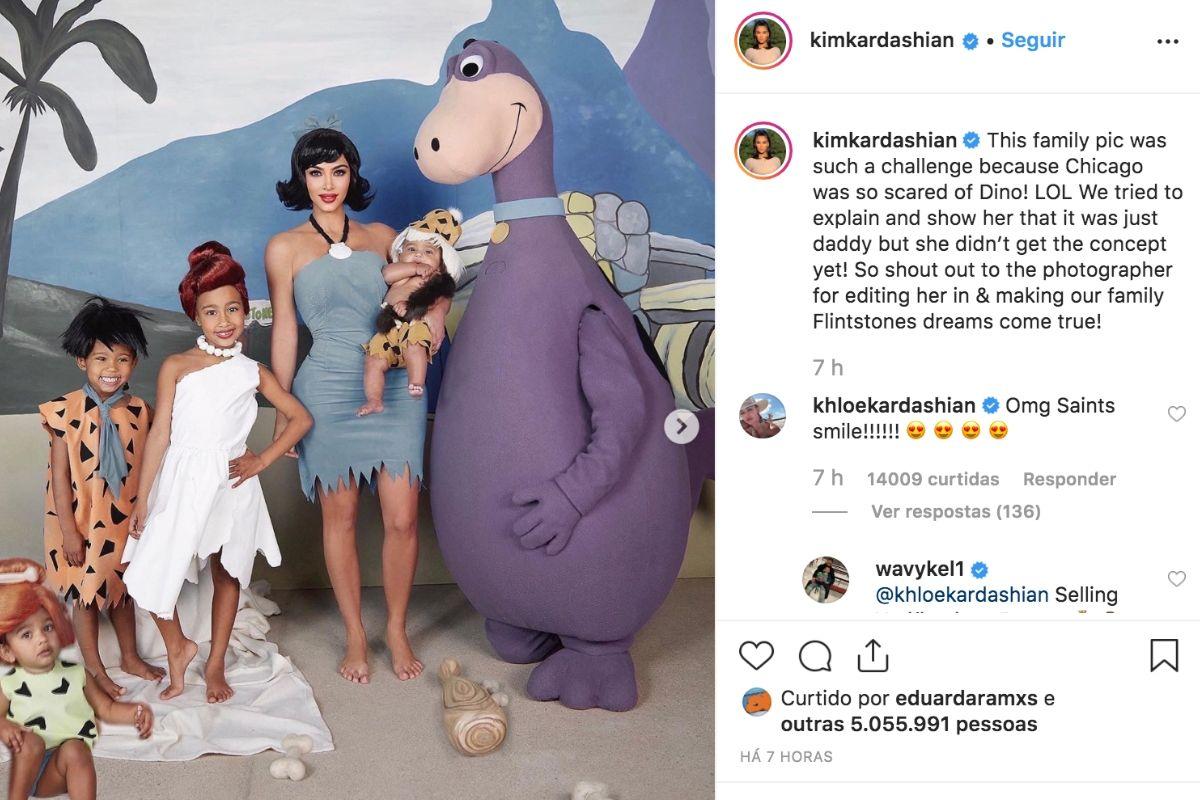Viewport: 1200px width, 800px height.
Task: Go to next photo with carousel arrow
Action: tap(681, 427)
